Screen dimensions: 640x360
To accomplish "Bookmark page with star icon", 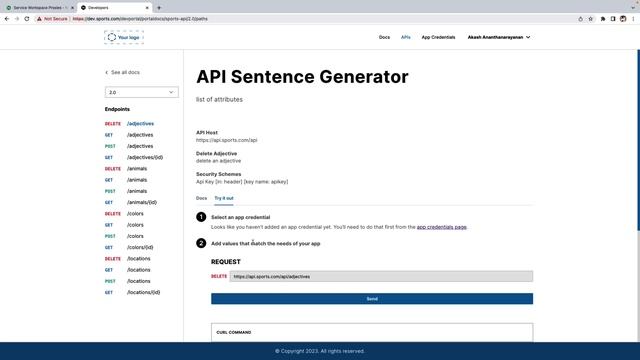I will [x=591, y=19].
